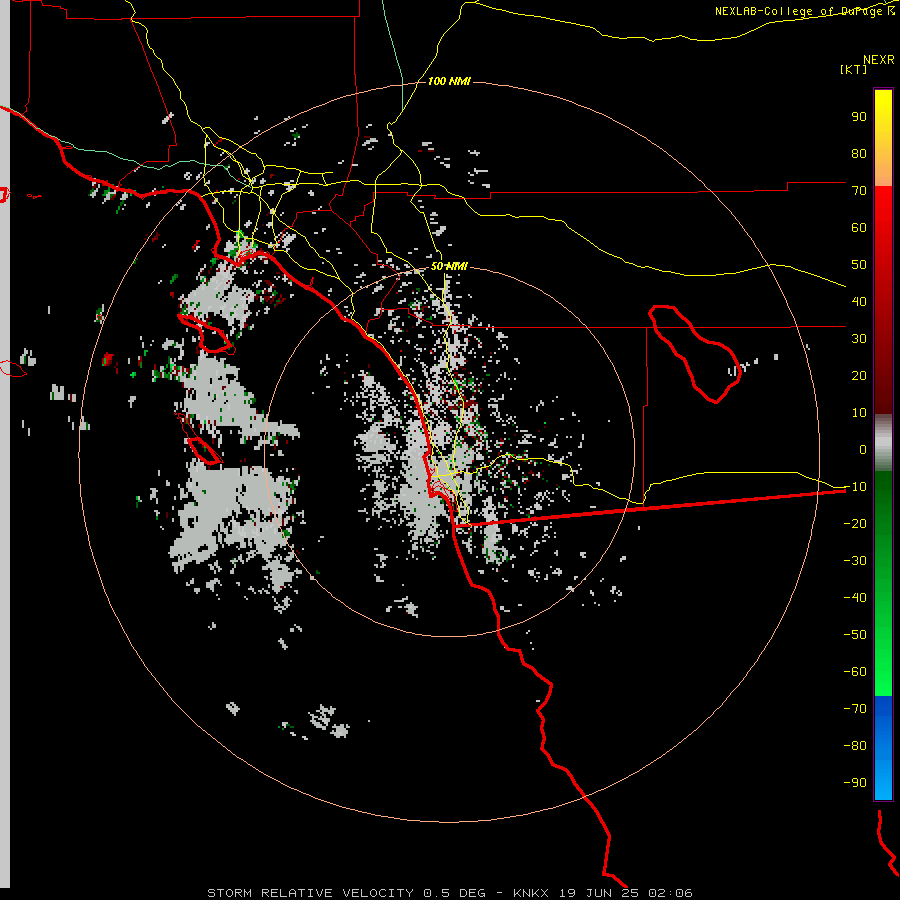900x900 pixels.
Task: Click the 50 NMI range ring label
Action: coord(449,266)
